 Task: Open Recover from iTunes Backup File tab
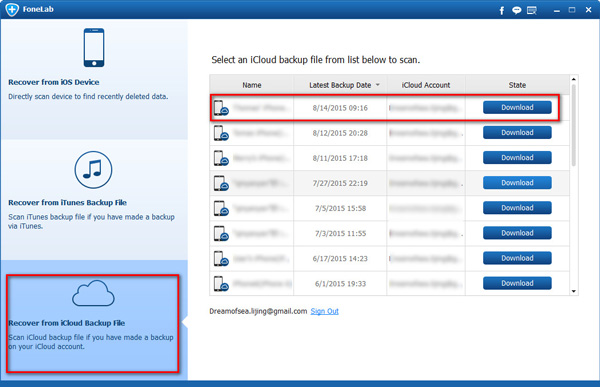94,200
